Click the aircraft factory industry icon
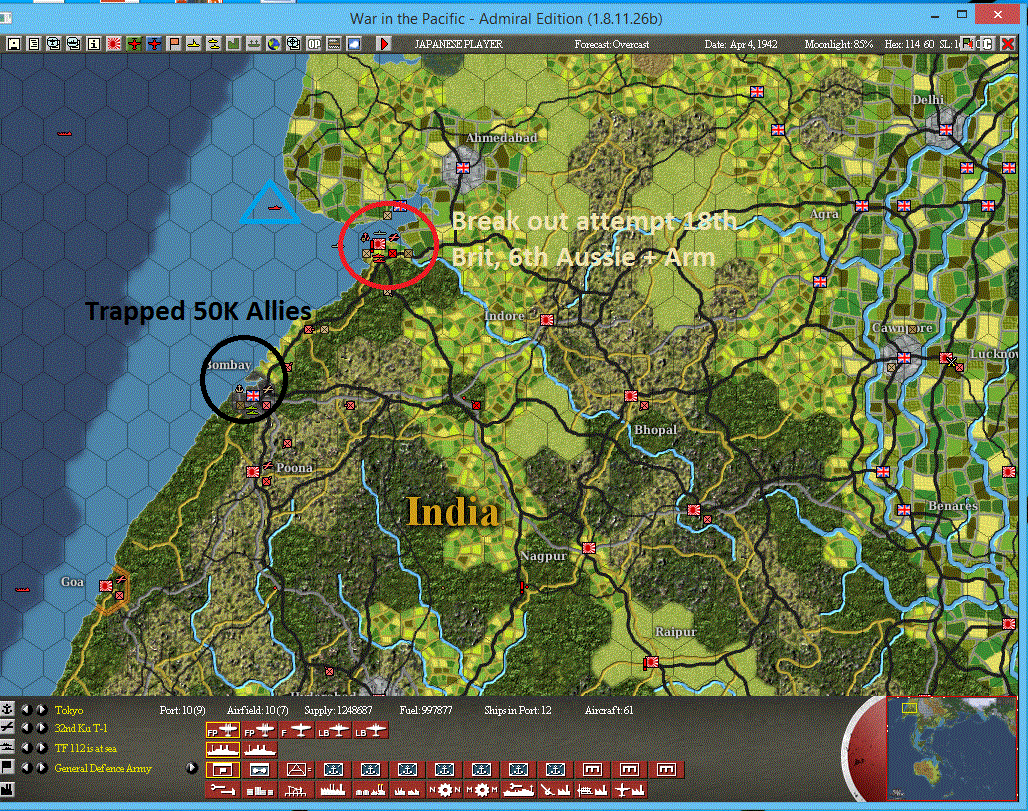The image size is (1028, 811). (629, 790)
